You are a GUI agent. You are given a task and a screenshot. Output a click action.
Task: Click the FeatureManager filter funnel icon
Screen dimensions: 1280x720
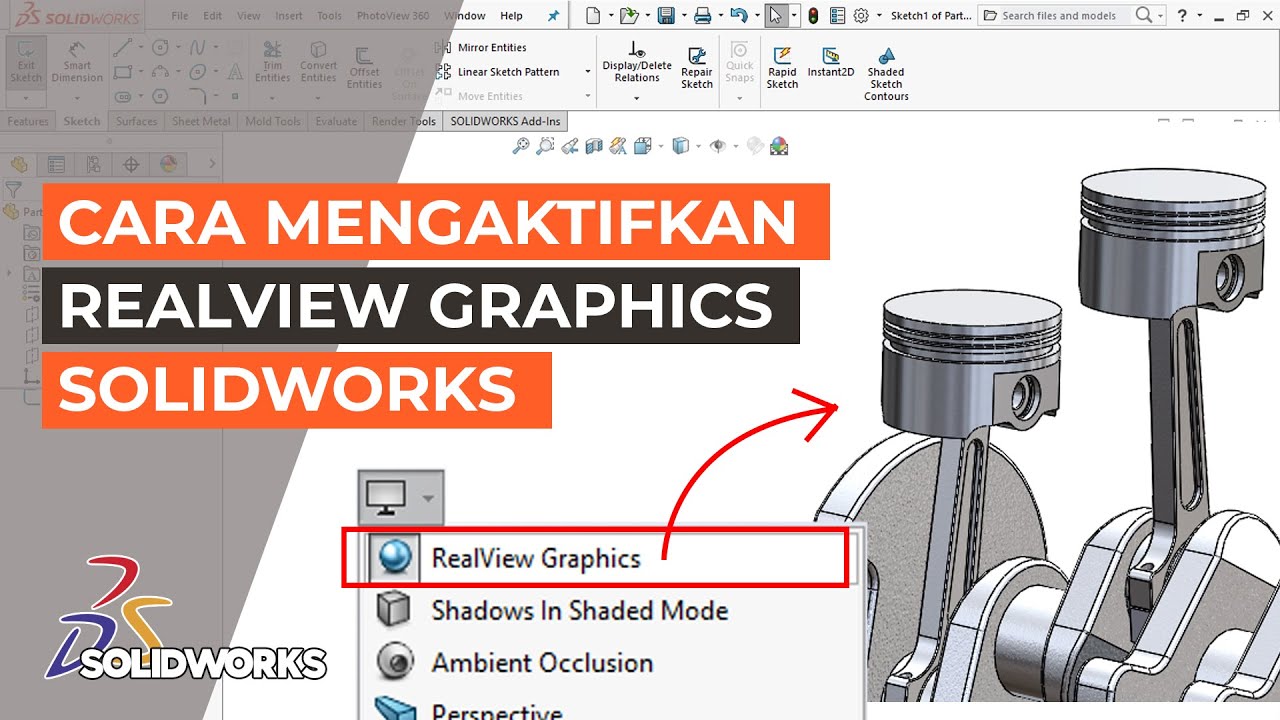[x=14, y=188]
